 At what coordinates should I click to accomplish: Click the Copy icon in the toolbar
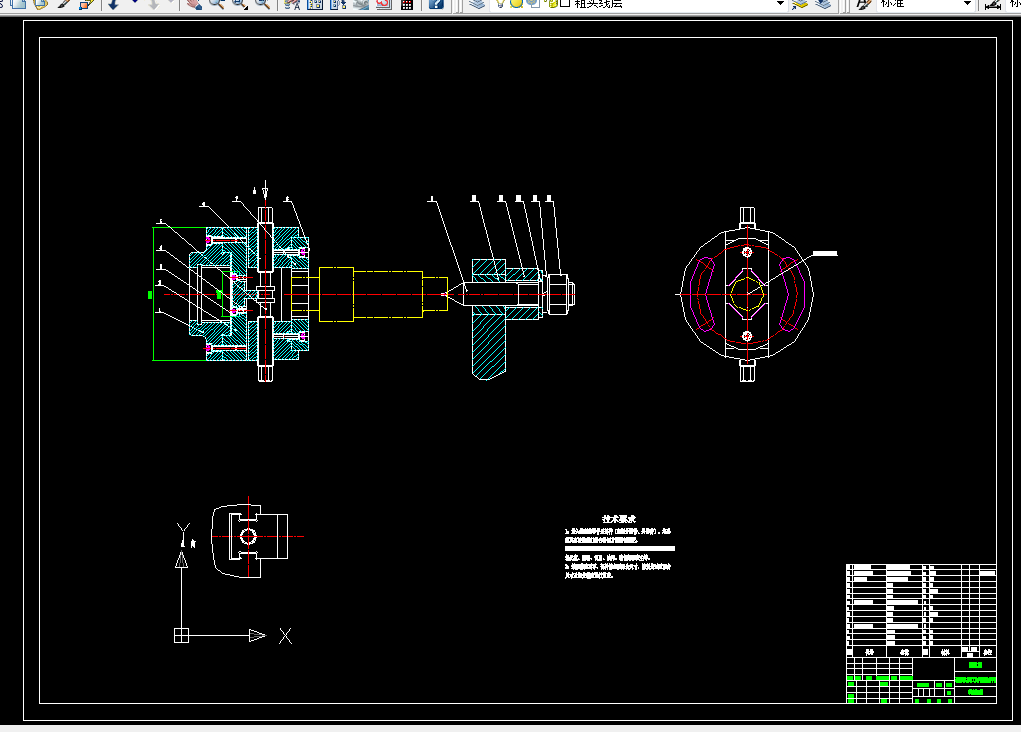click(18, 4)
